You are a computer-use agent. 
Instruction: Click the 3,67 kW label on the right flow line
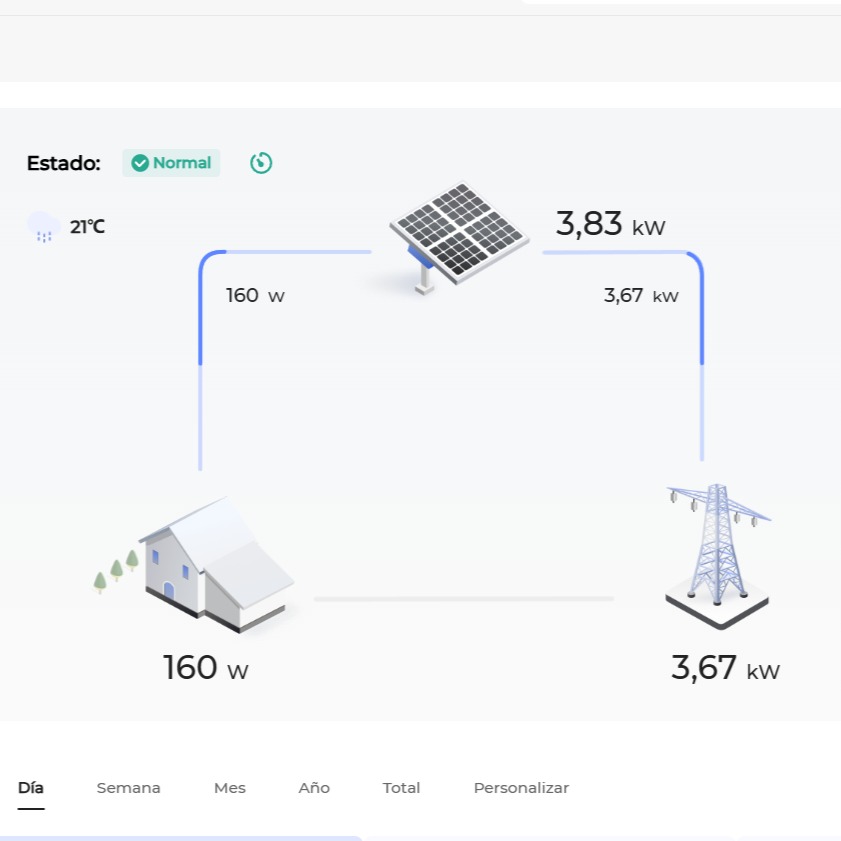point(640,296)
